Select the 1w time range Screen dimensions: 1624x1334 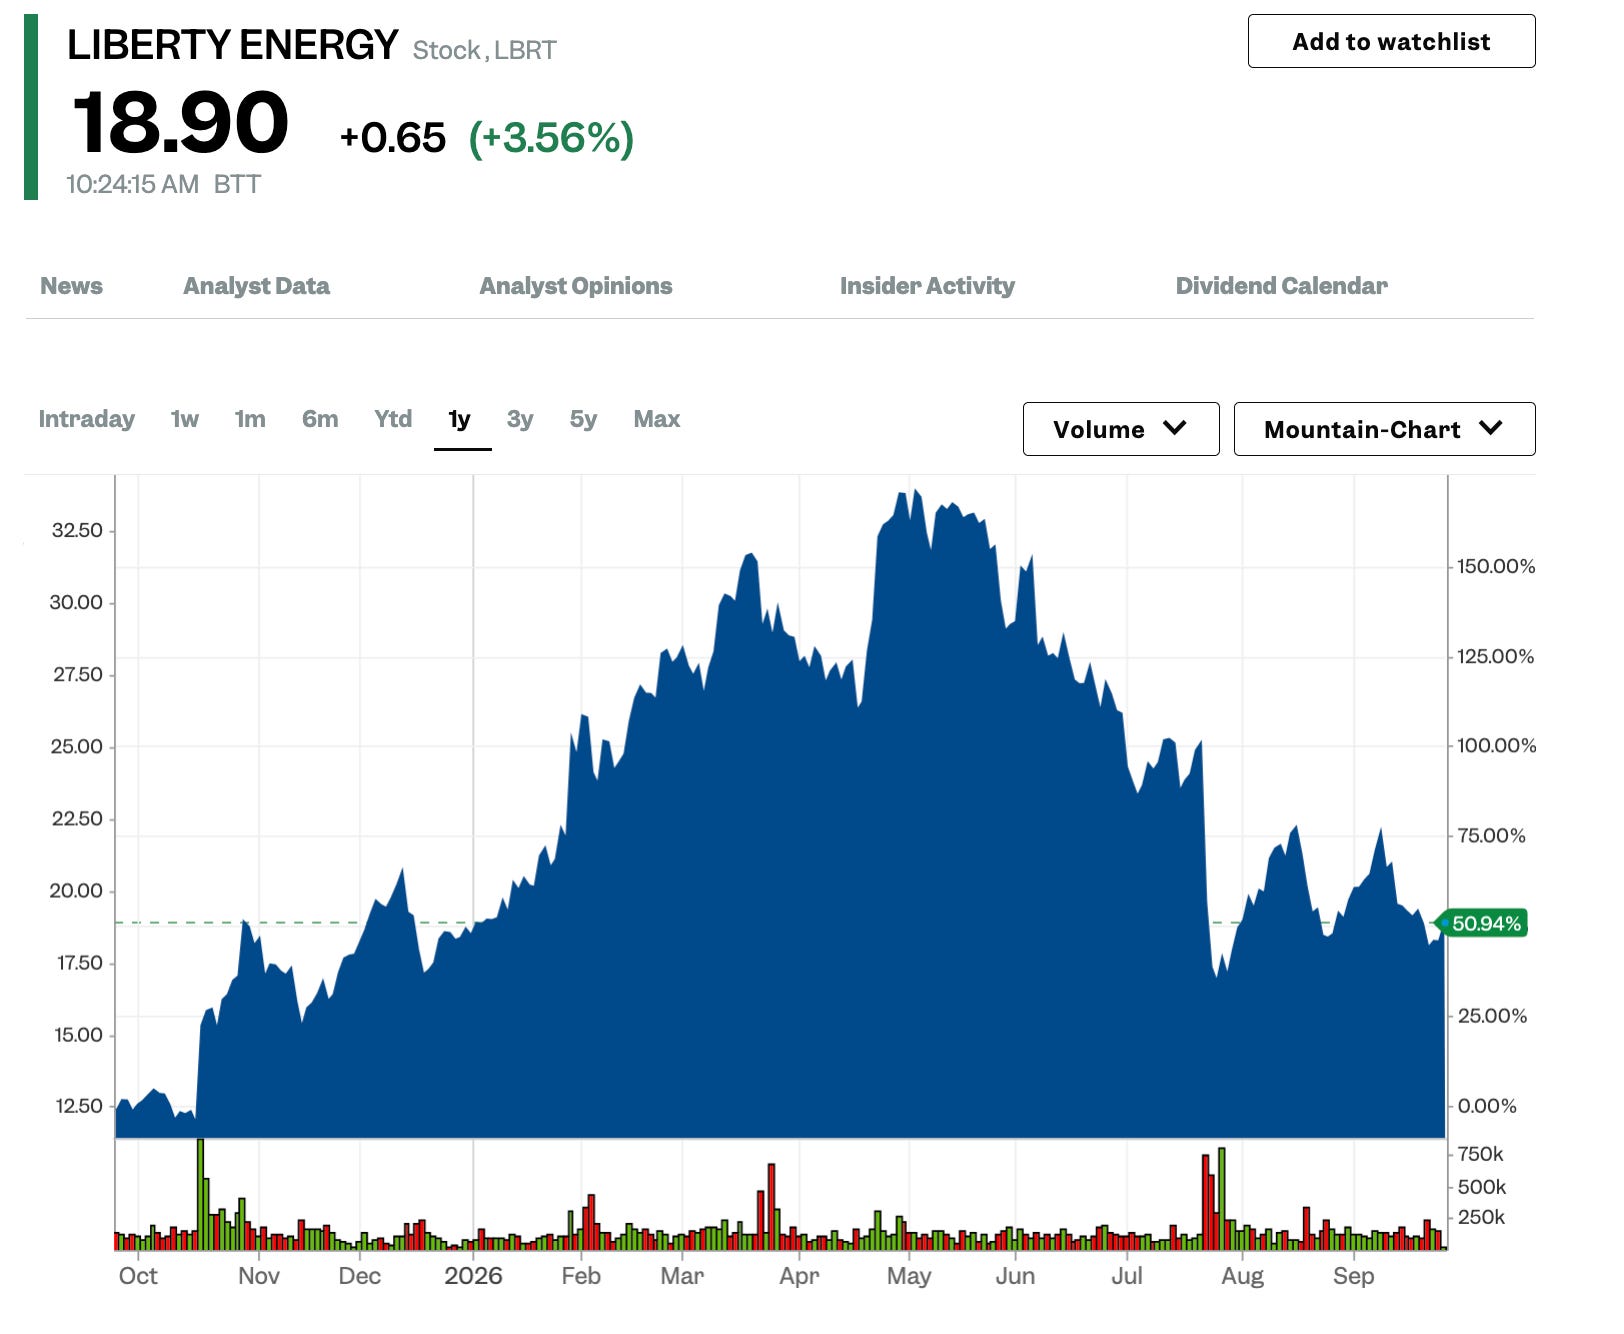click(184, 419)
